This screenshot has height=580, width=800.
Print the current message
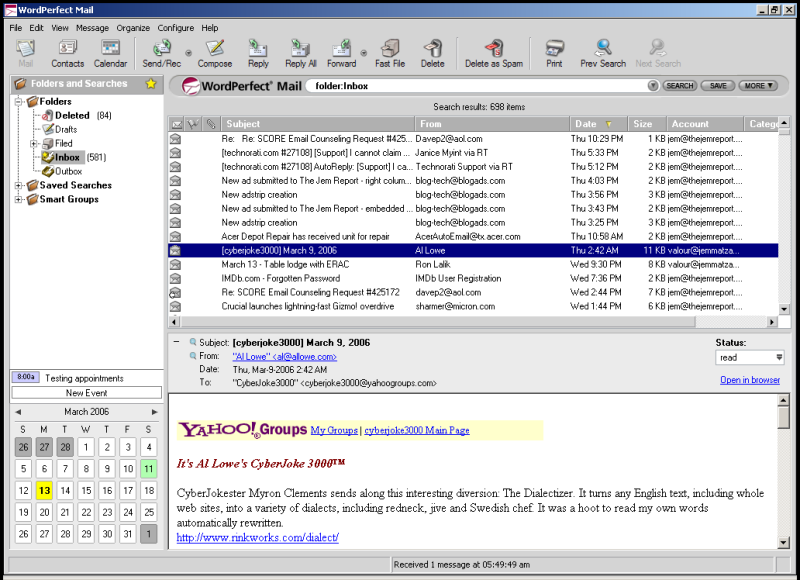tap(554, 53)
